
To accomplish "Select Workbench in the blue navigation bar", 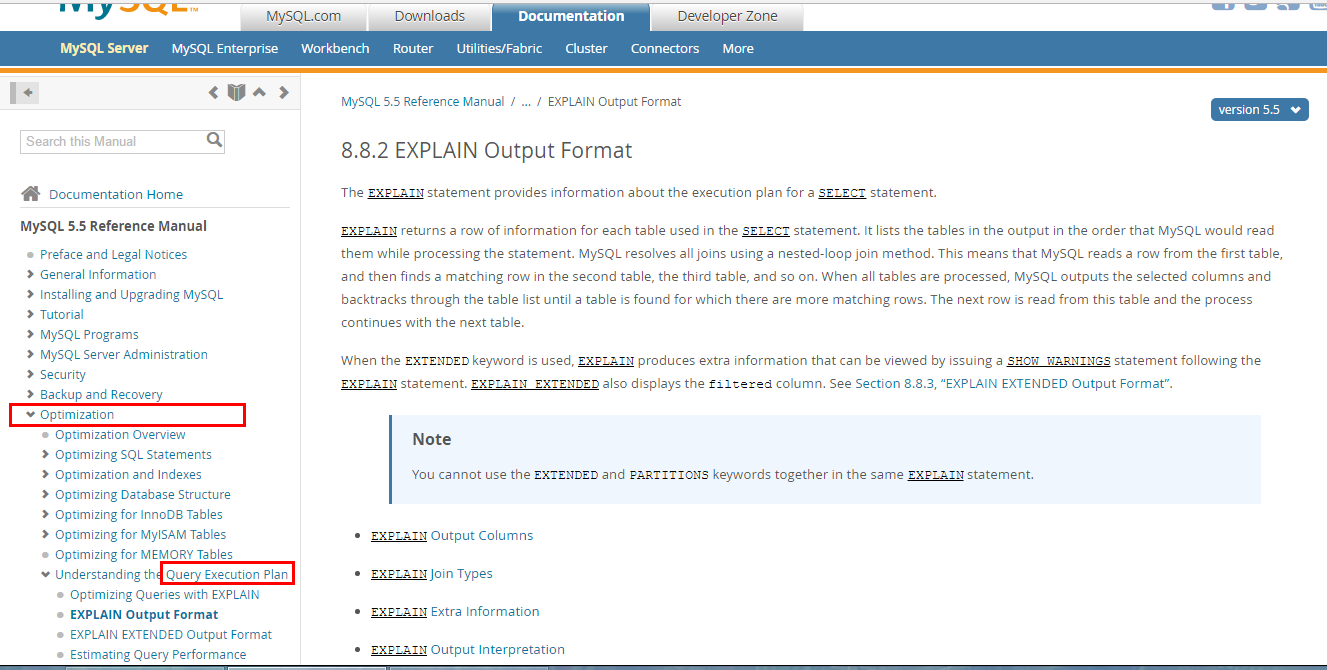I will point(335,48).
